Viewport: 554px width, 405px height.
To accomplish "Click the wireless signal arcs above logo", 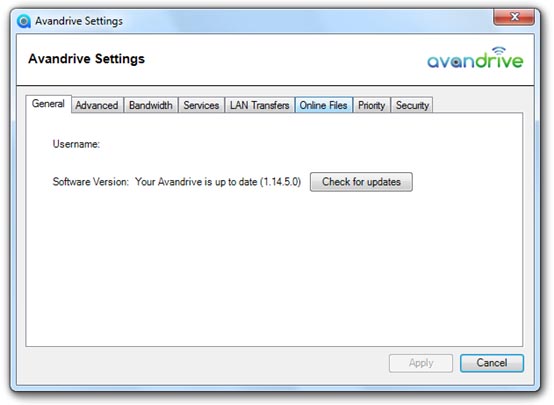I will click(x=499, y=51).
